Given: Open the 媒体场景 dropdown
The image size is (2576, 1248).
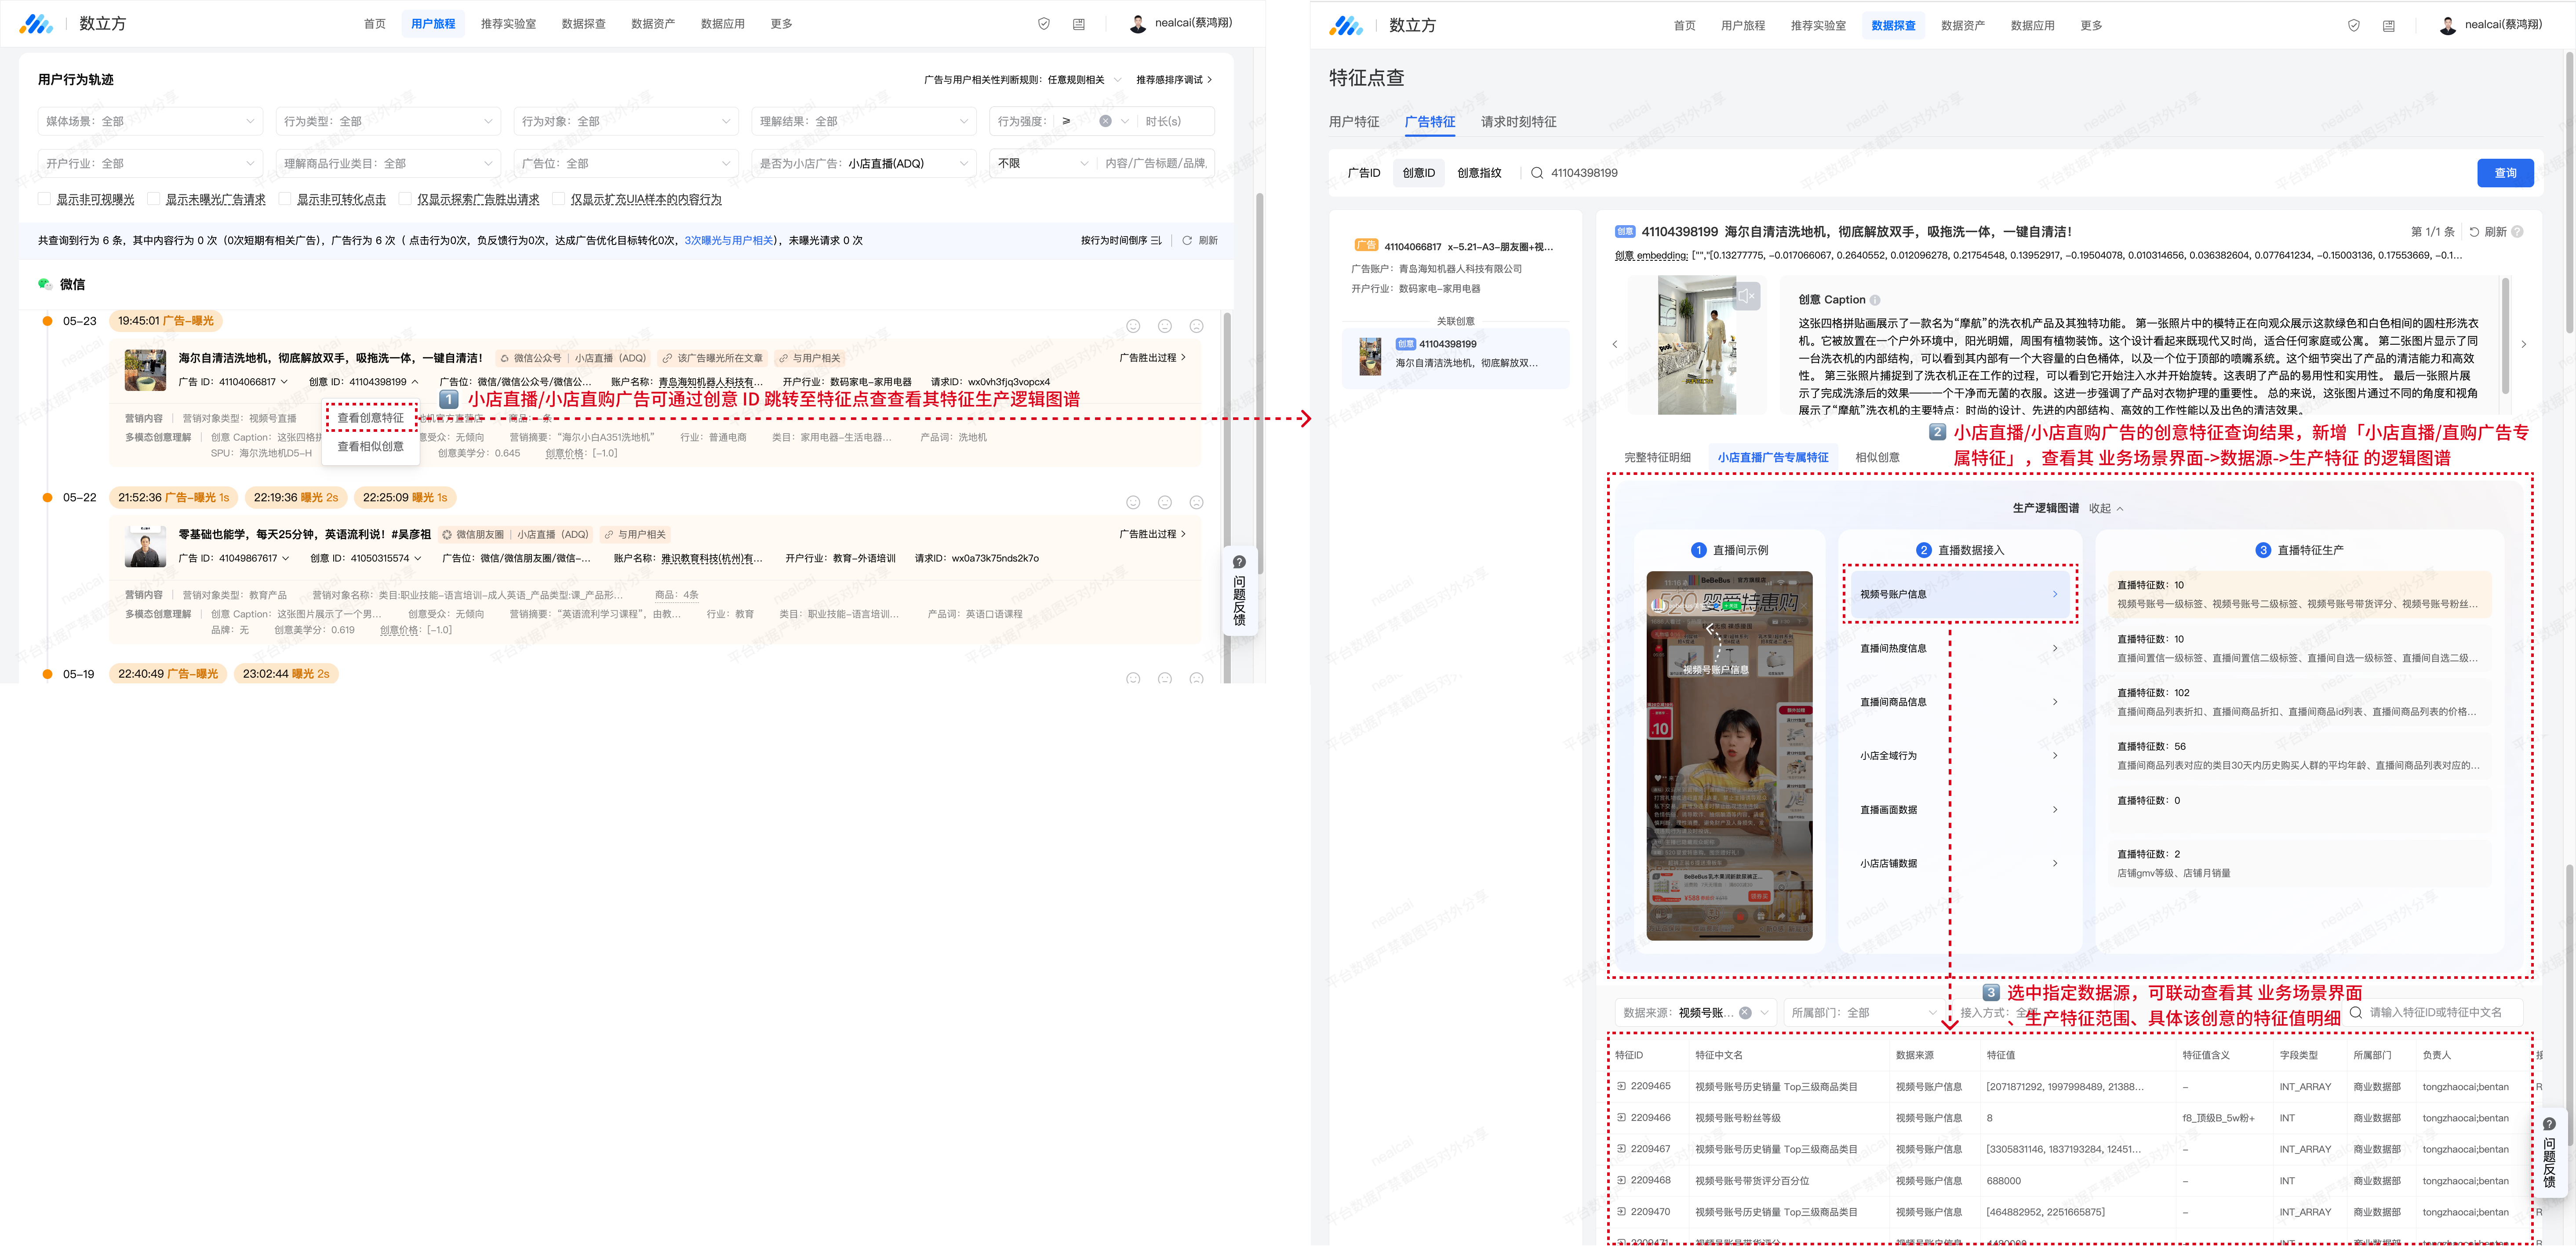Looking at the screenshot, I should coord(150,121).
